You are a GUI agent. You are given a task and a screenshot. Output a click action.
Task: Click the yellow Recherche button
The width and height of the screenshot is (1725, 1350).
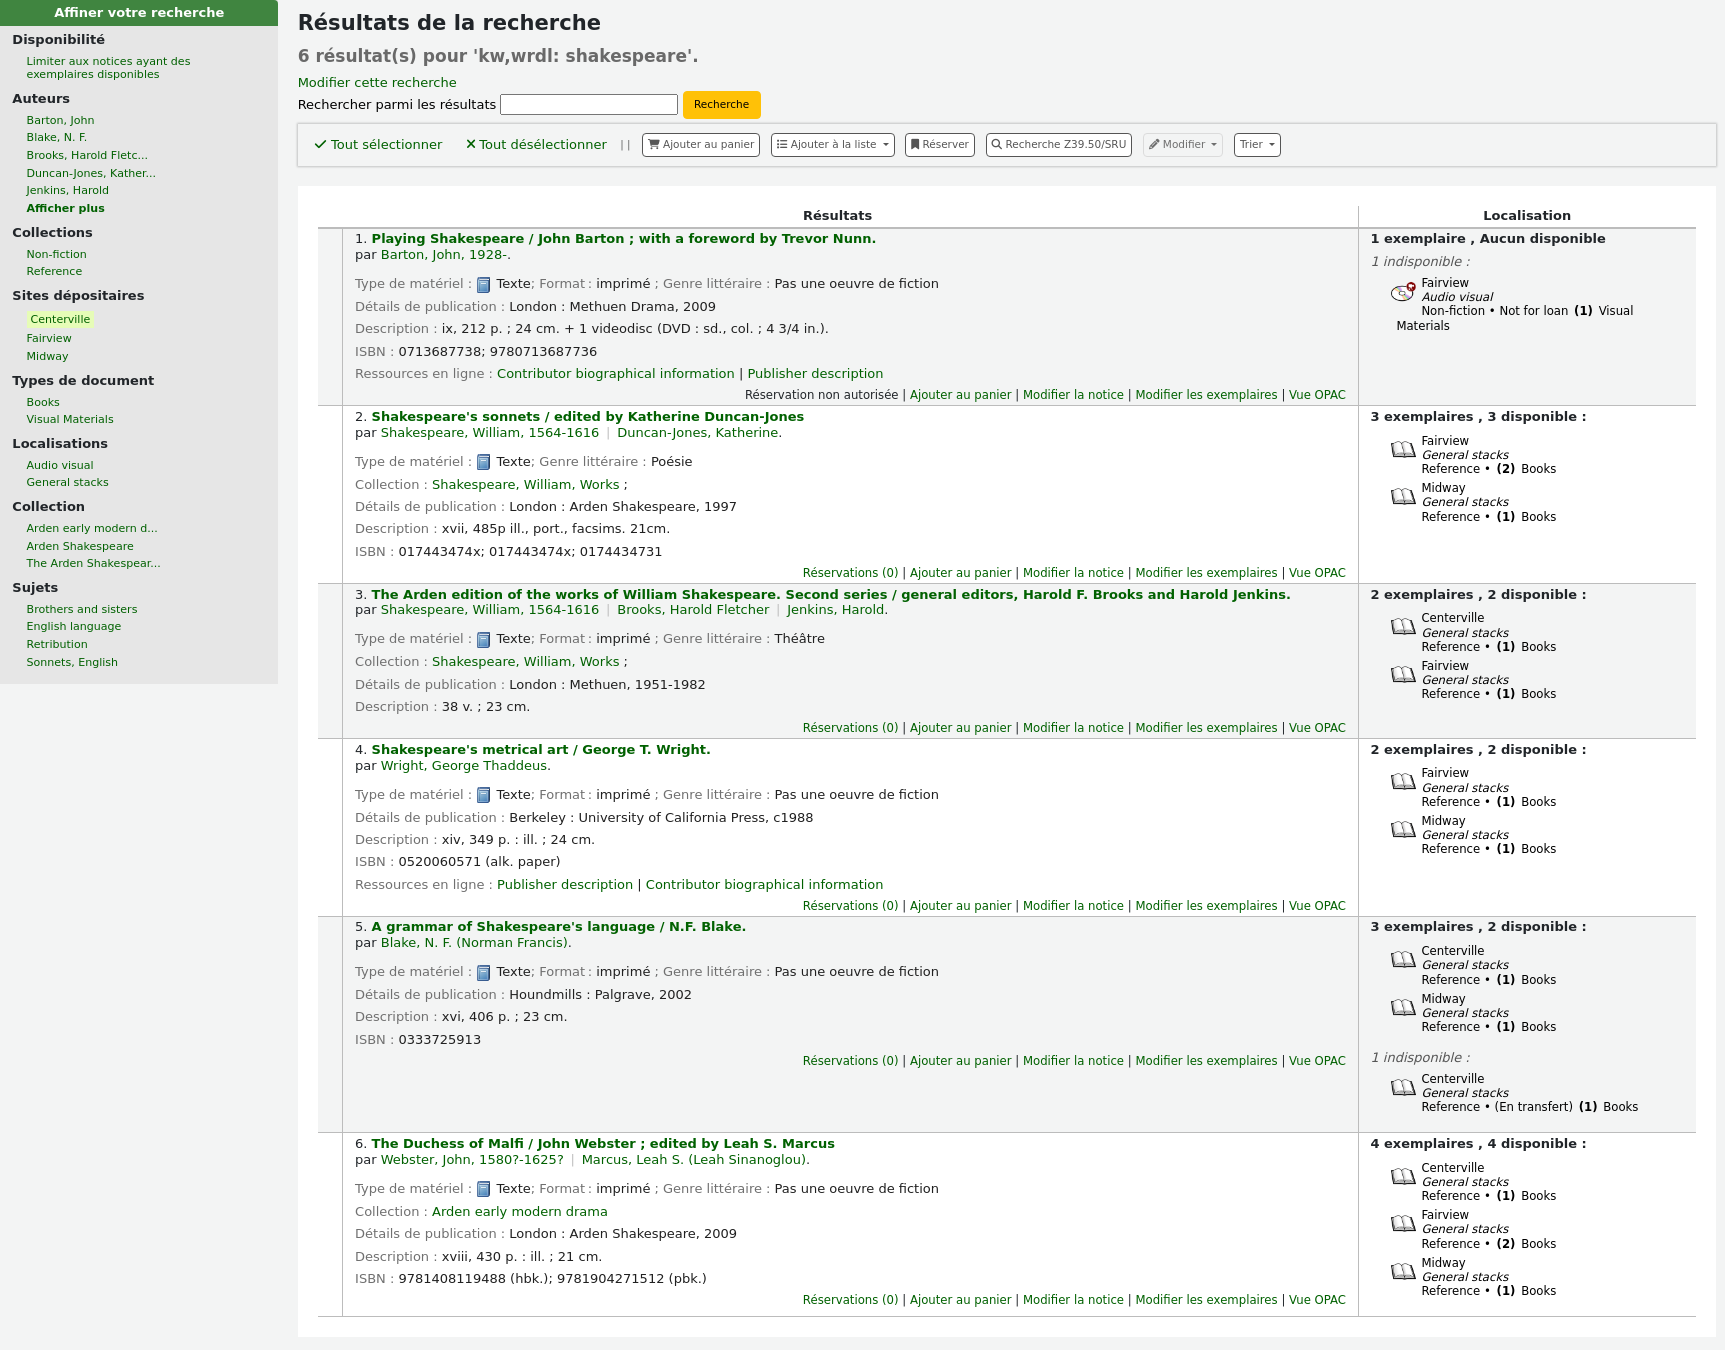click(x=721, y=104)
